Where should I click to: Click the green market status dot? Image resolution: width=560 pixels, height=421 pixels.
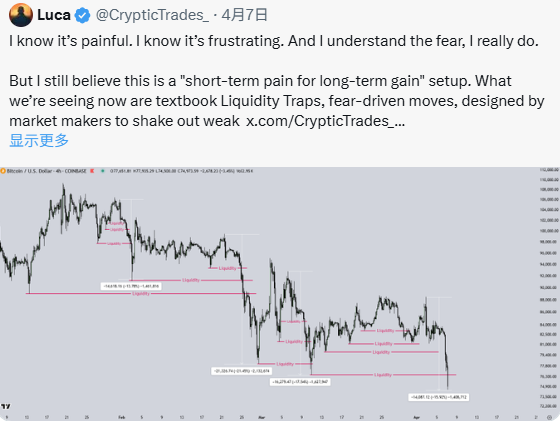pos(103,171)
